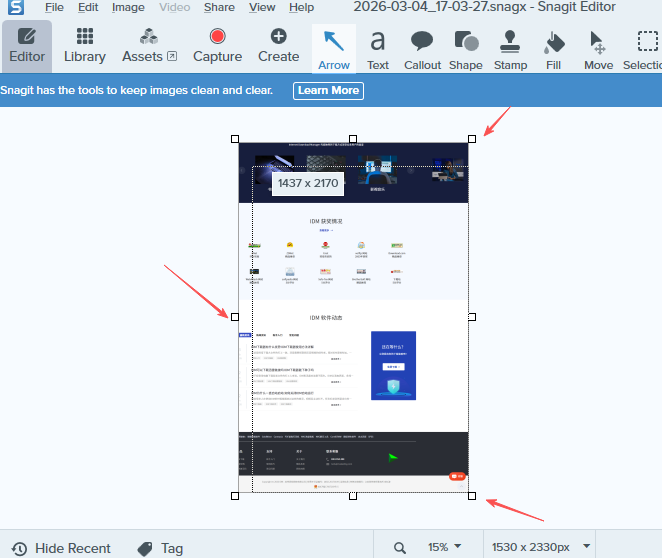
Task: Open the Edit menu
Action: 88,8
